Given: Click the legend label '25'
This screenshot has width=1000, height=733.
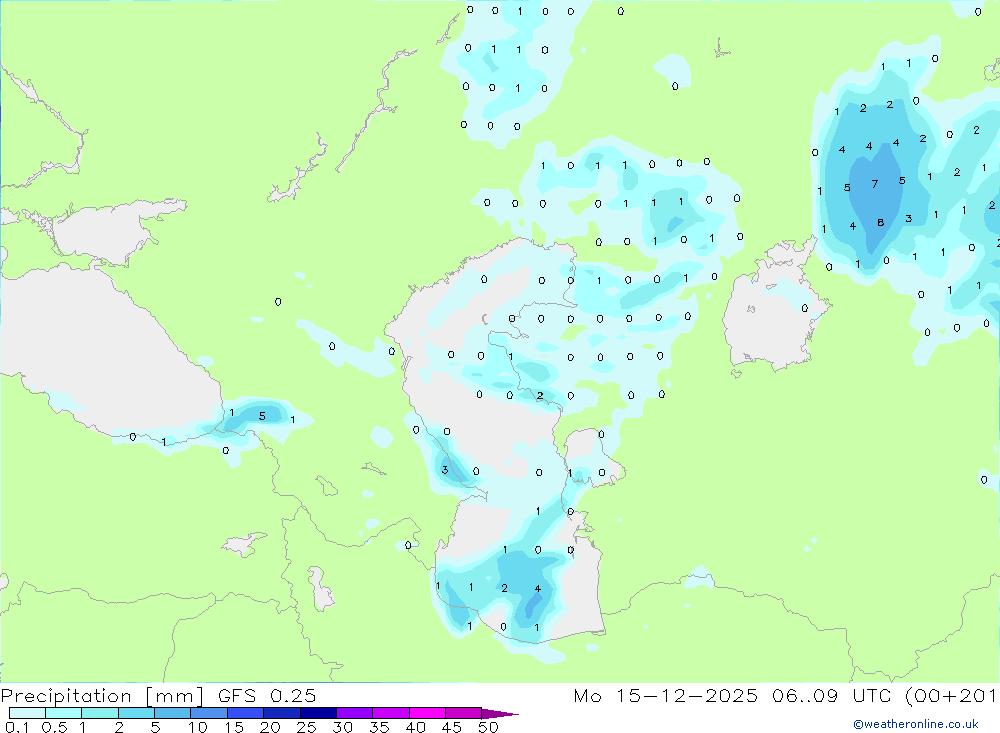Looking at the screenshot, I should point(306,727).
